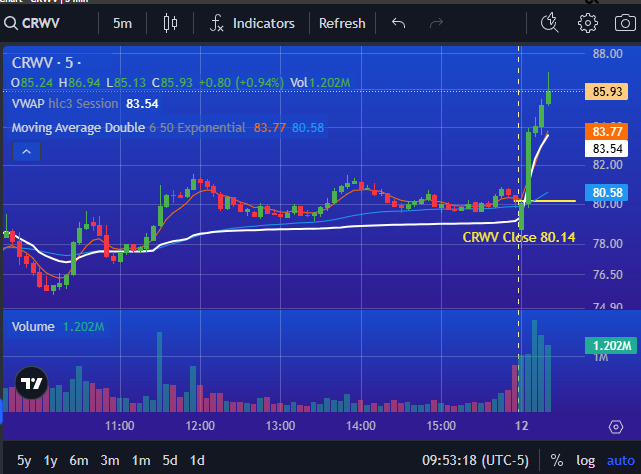This screenshot has width=641, height=474.
Task: Click the CRWV Close 80.14 annotation
Action: [x=519, y=237]
